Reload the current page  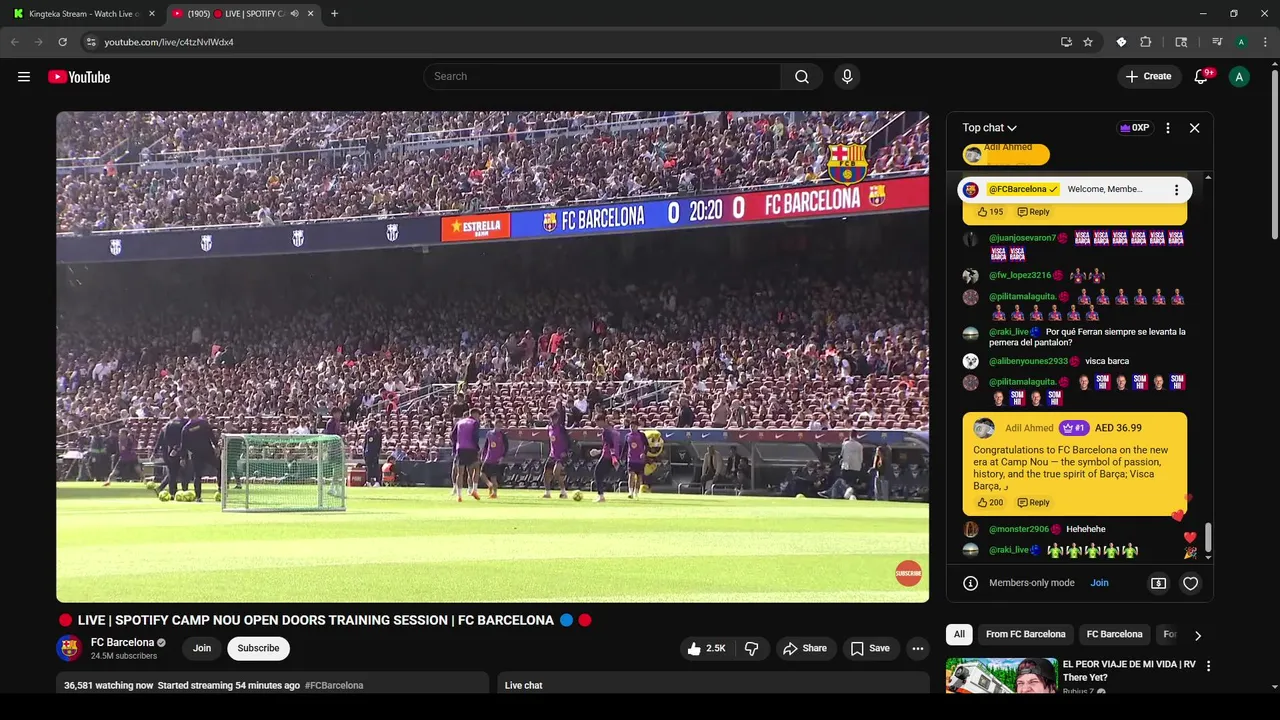coord(62,42)
